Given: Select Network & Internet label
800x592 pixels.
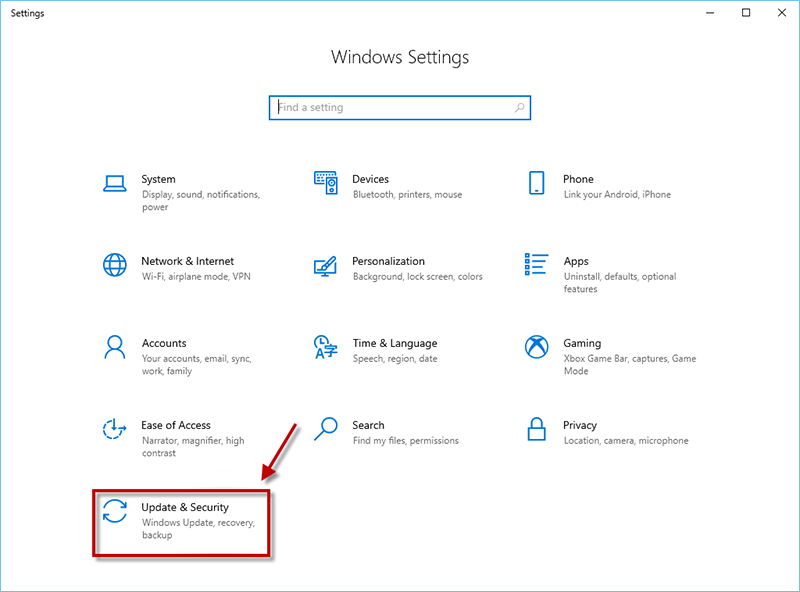Looking at the screenshot, I should 187,261.
